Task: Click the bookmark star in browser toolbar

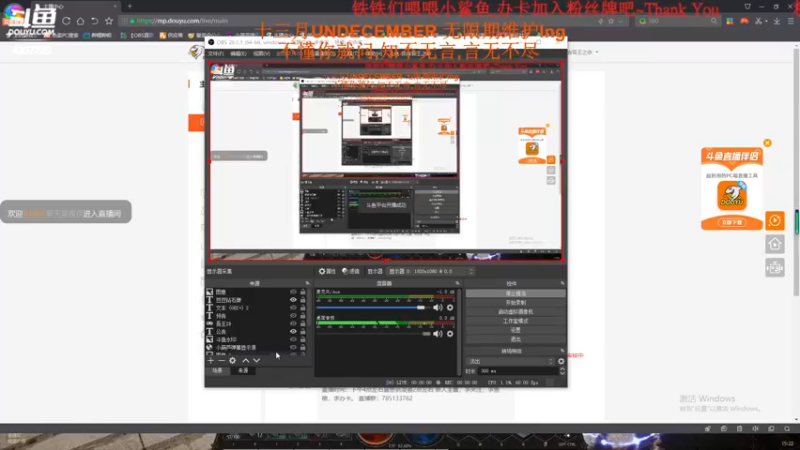Action: click(x=109, y=21)
